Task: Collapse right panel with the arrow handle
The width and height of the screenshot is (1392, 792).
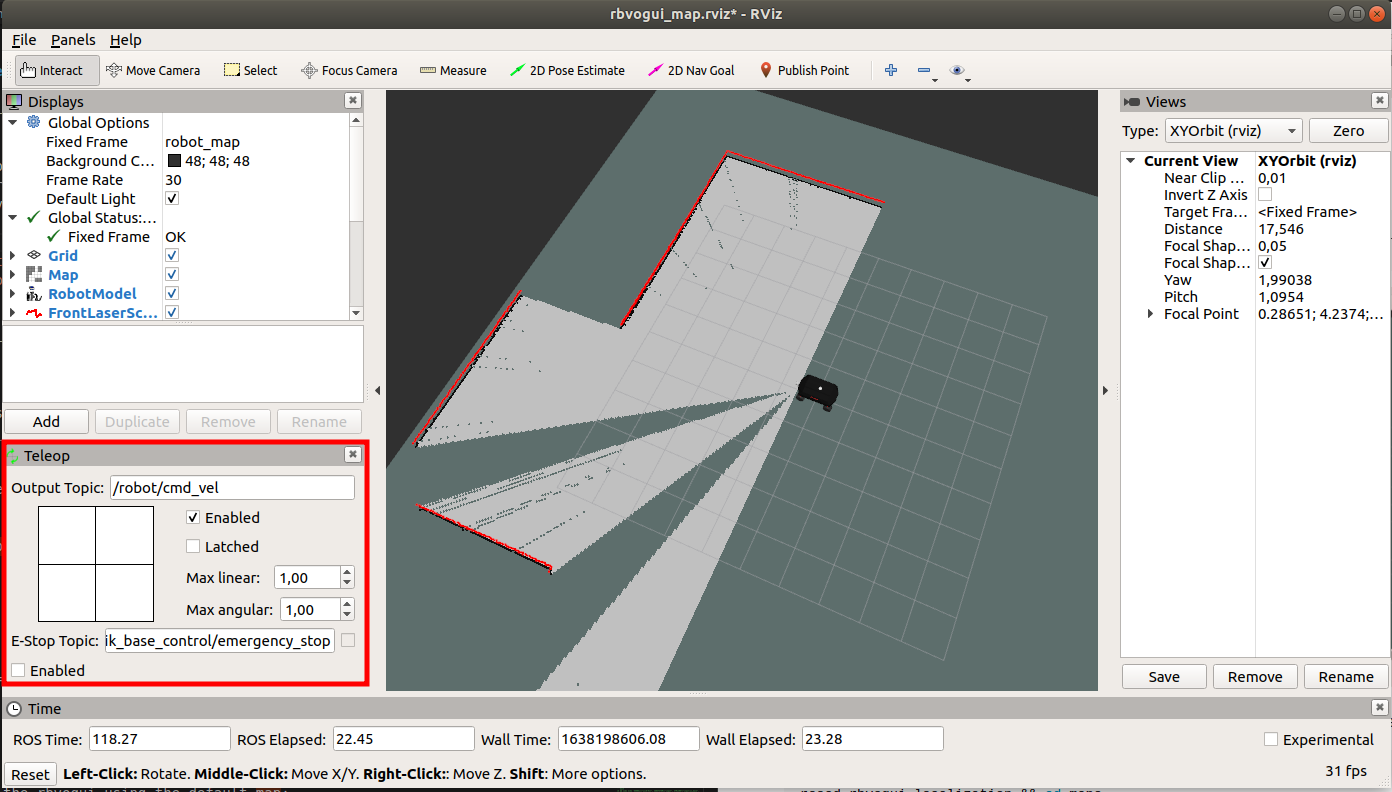Action: point(1105,390)
